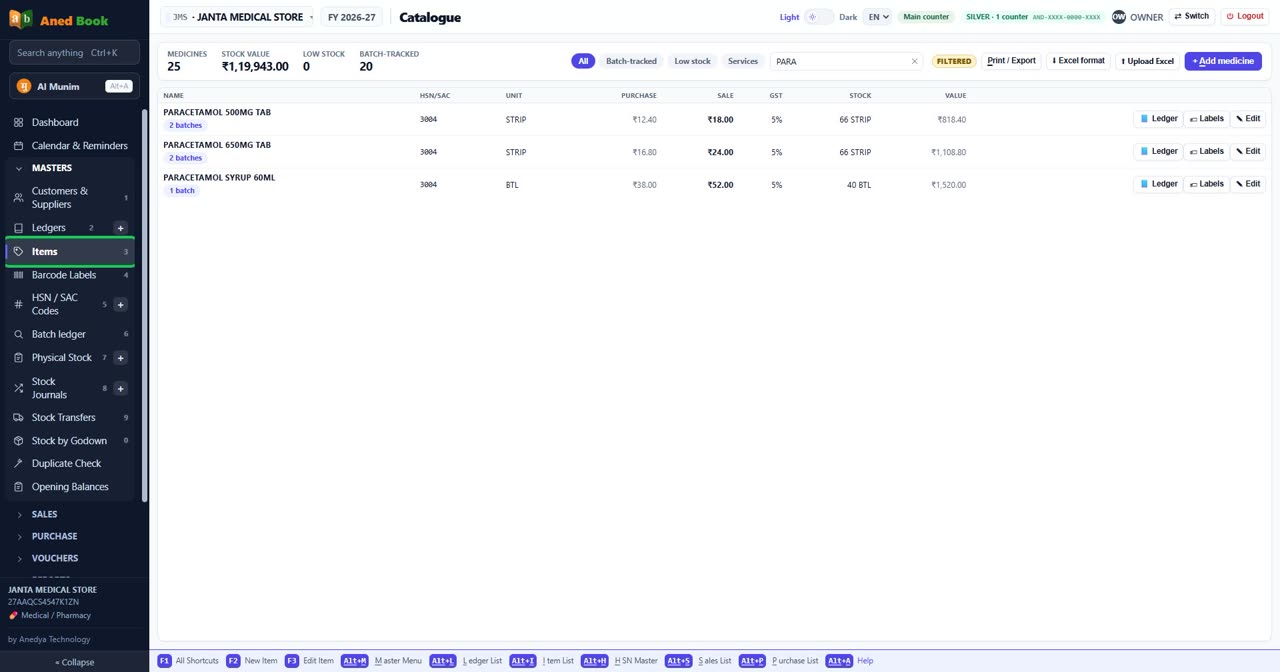1280x672 pixels.
Task: Show Low stock filter
Action: 692,61
